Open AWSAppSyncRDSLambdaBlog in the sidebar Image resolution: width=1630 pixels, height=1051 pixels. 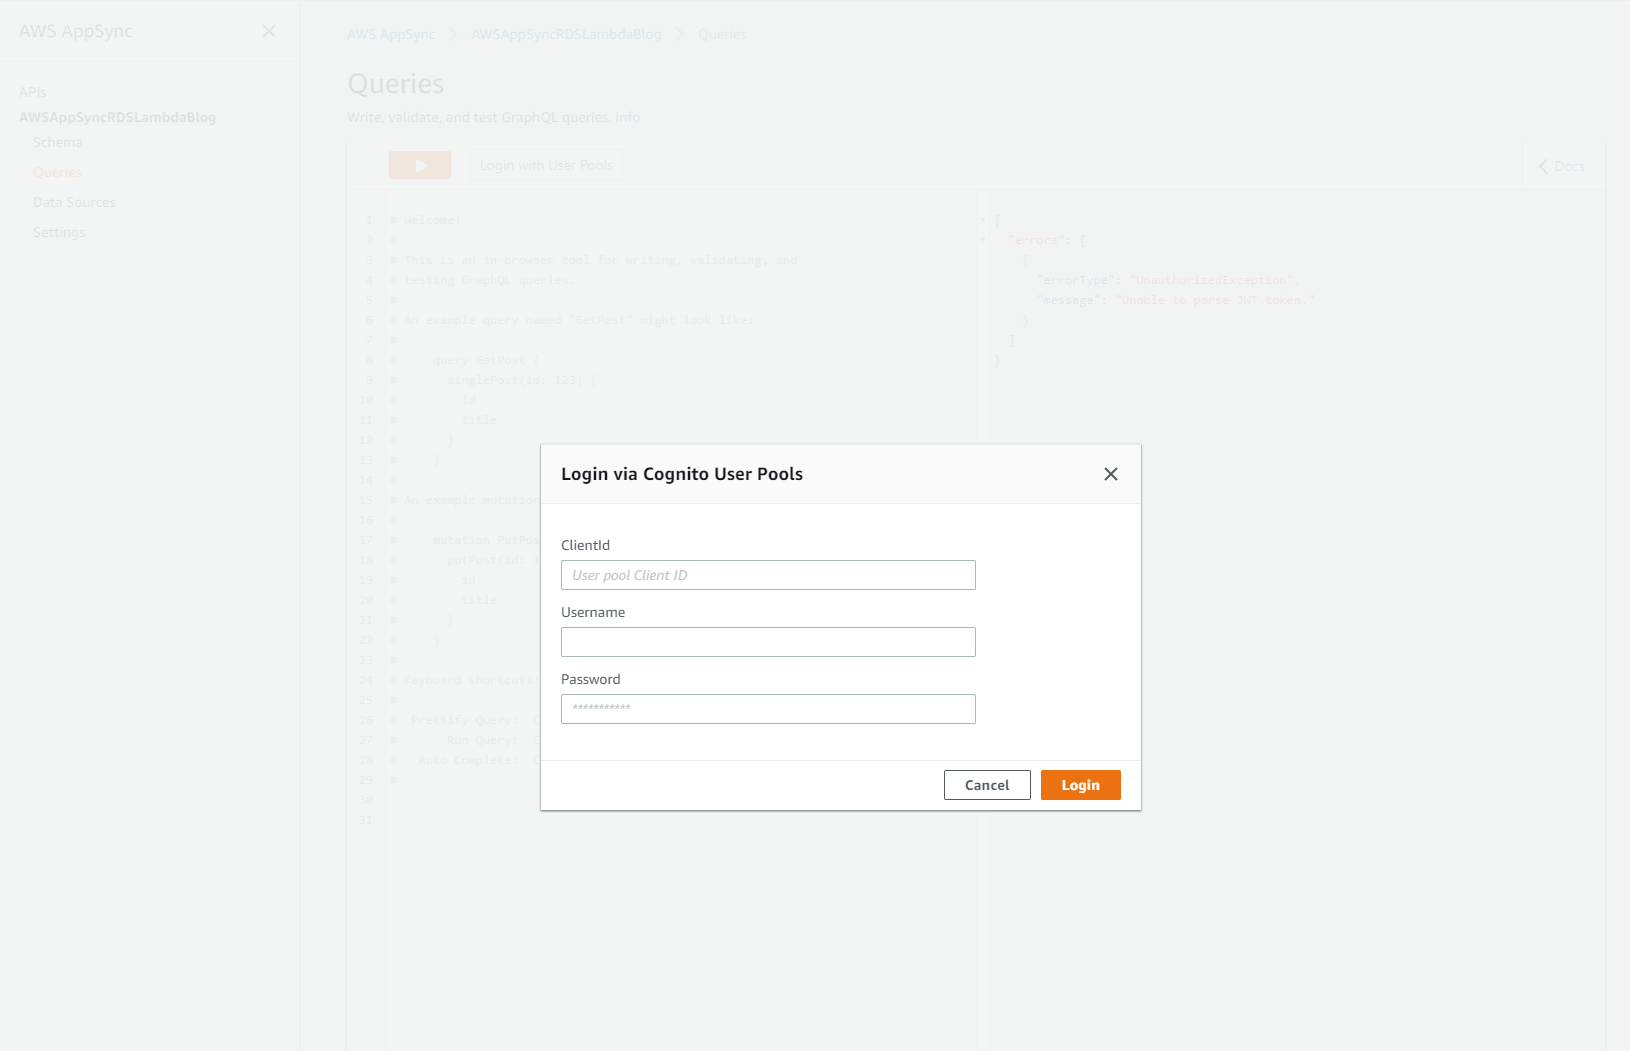pyautogui.click(x=117, y=117)
